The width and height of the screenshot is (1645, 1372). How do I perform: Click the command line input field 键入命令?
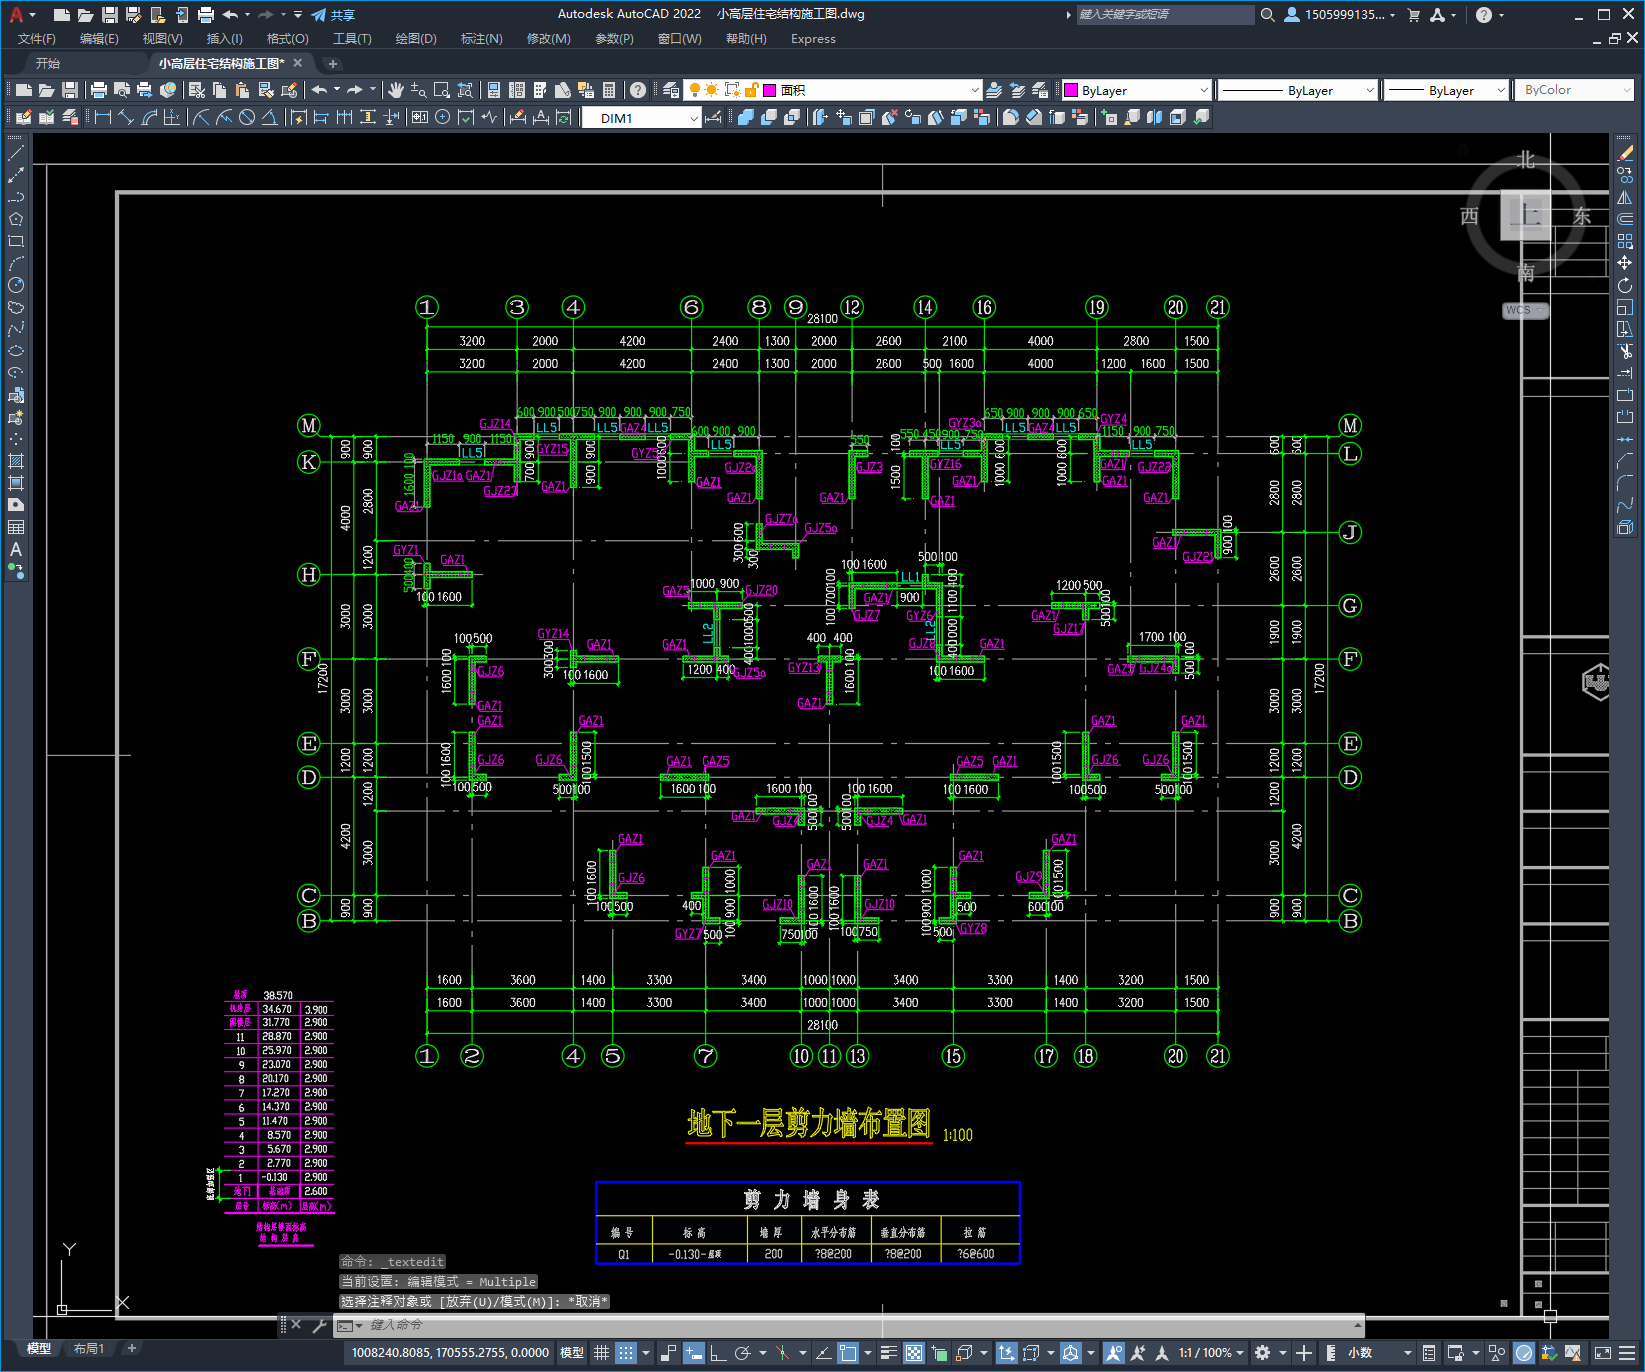tap(850, 1325)
